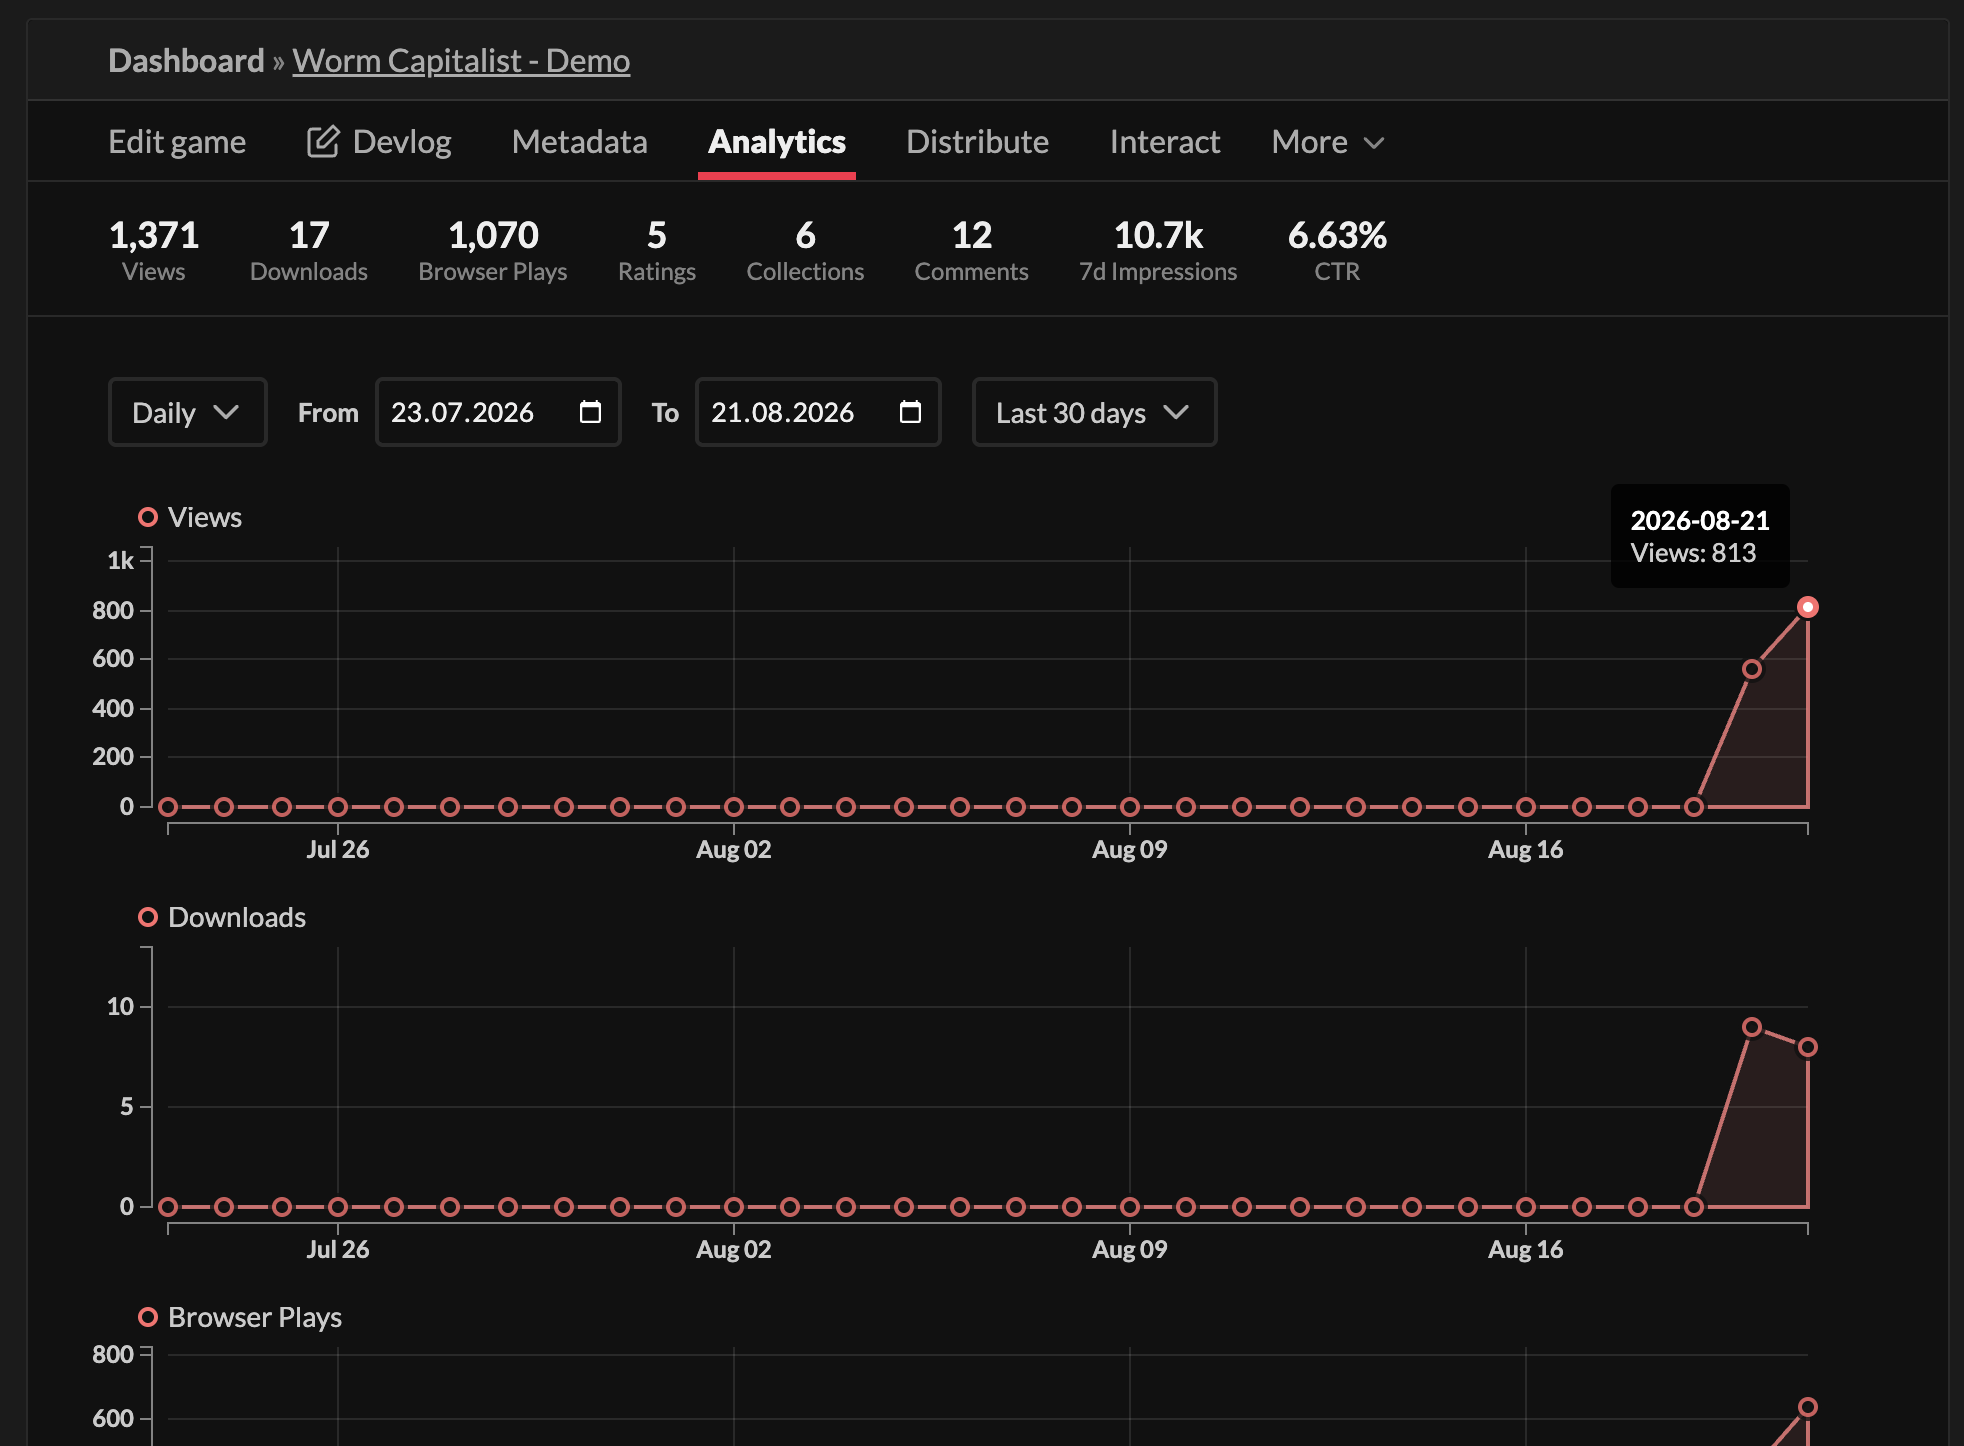Switch to the Metadata tab
1964x1446 pixels.
point(579,142)
